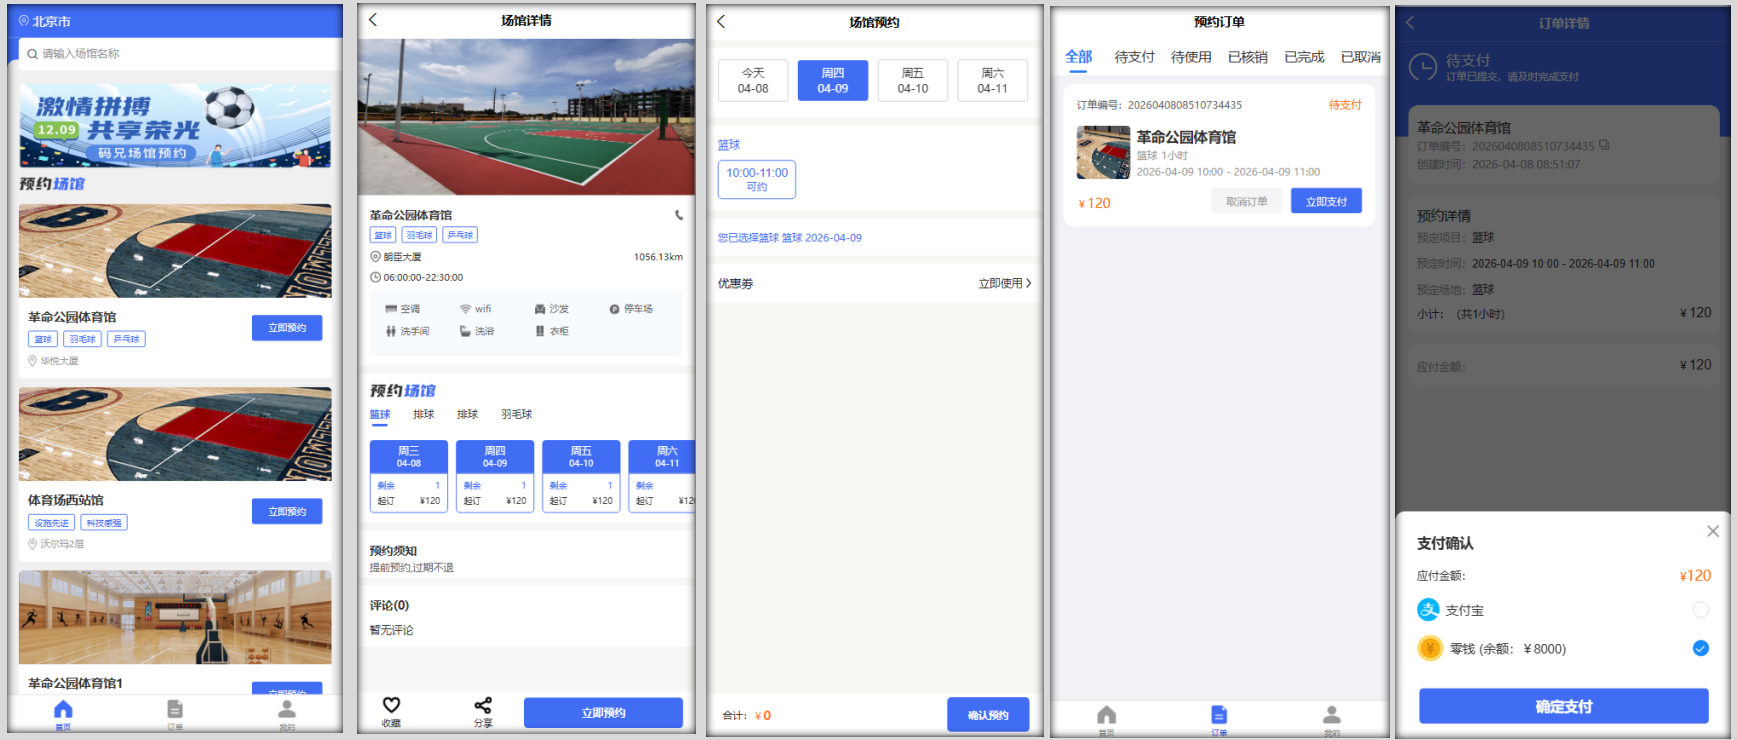
Task: Tap the 空调 facility icon
Action: [x=391, y=309]
